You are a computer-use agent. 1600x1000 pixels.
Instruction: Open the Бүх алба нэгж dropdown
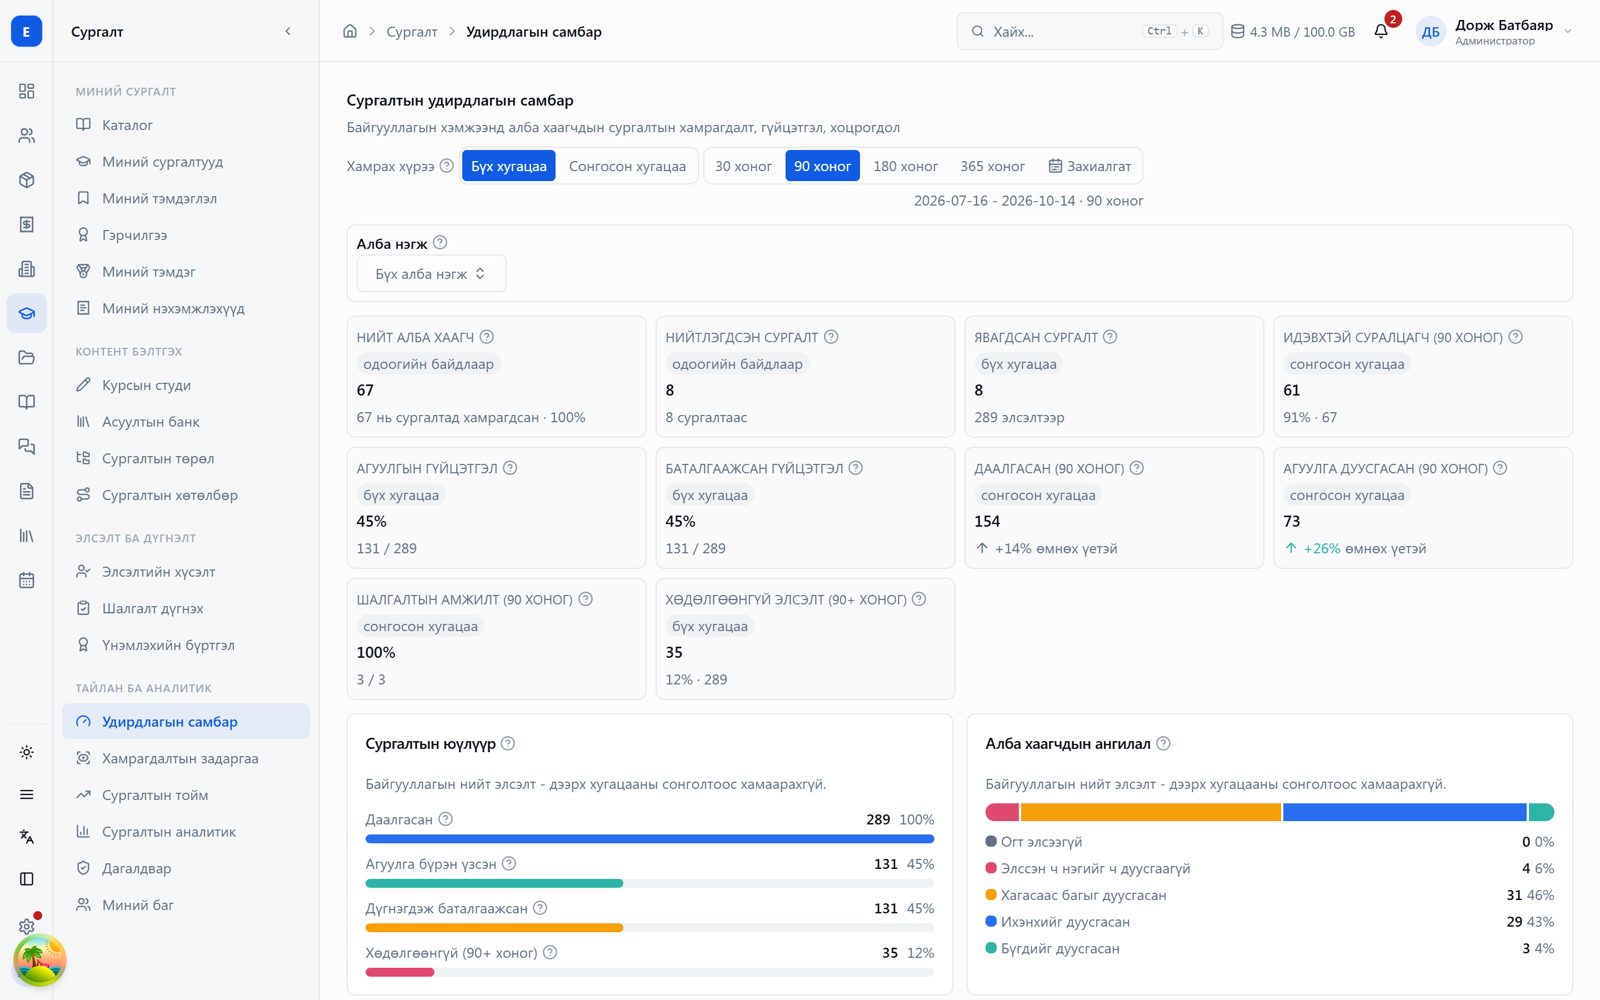[x=431, y=273]
